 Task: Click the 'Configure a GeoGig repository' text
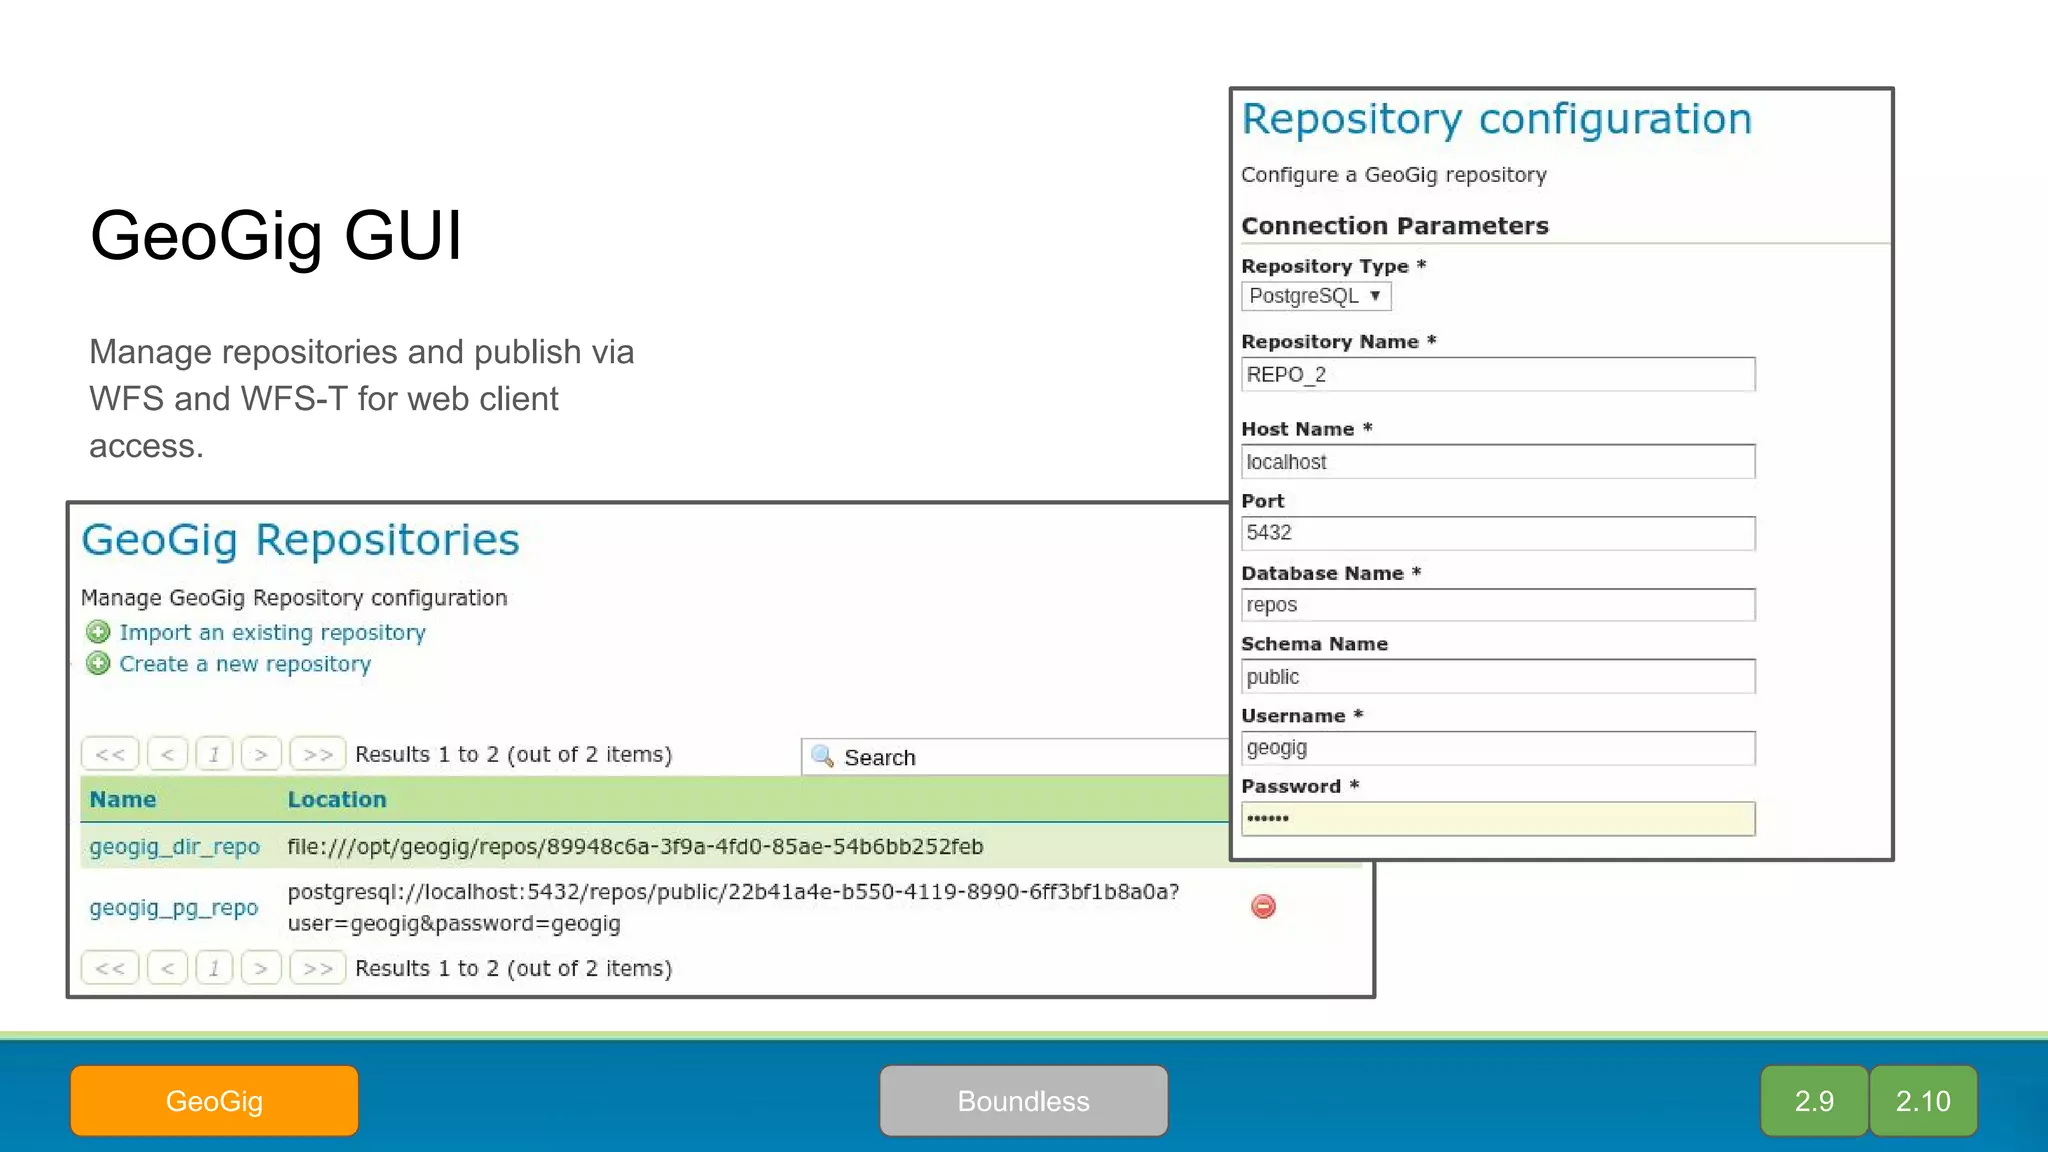1394,175
